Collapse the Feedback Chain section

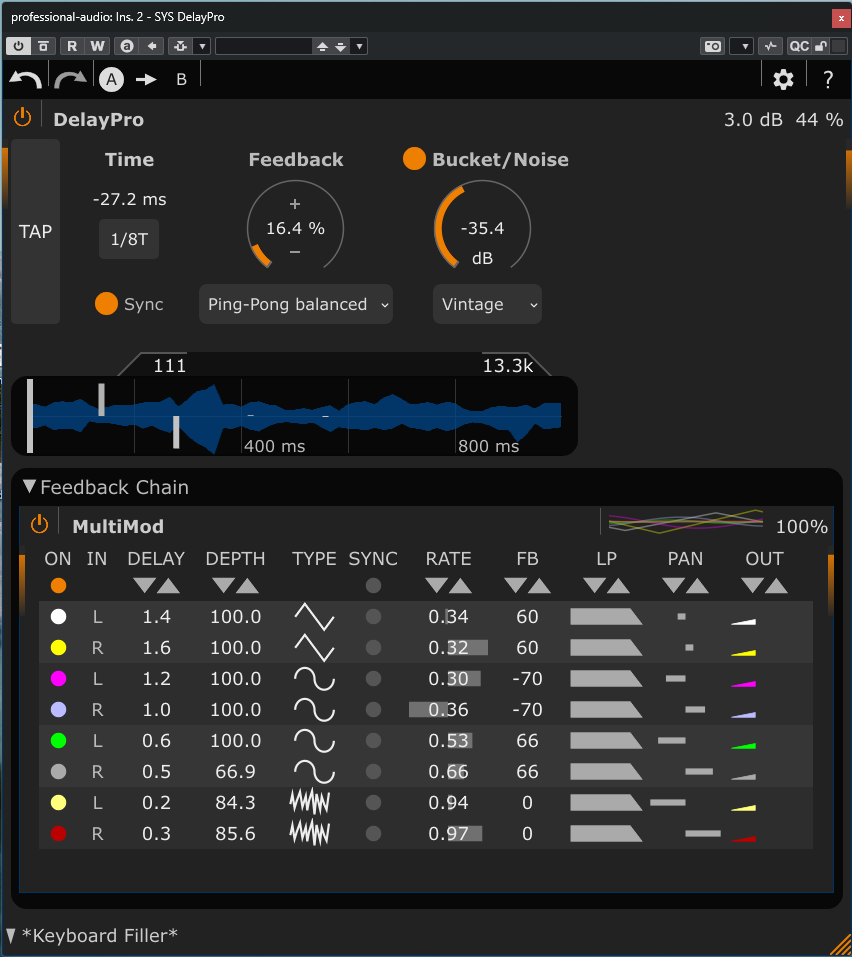(30, 487)
